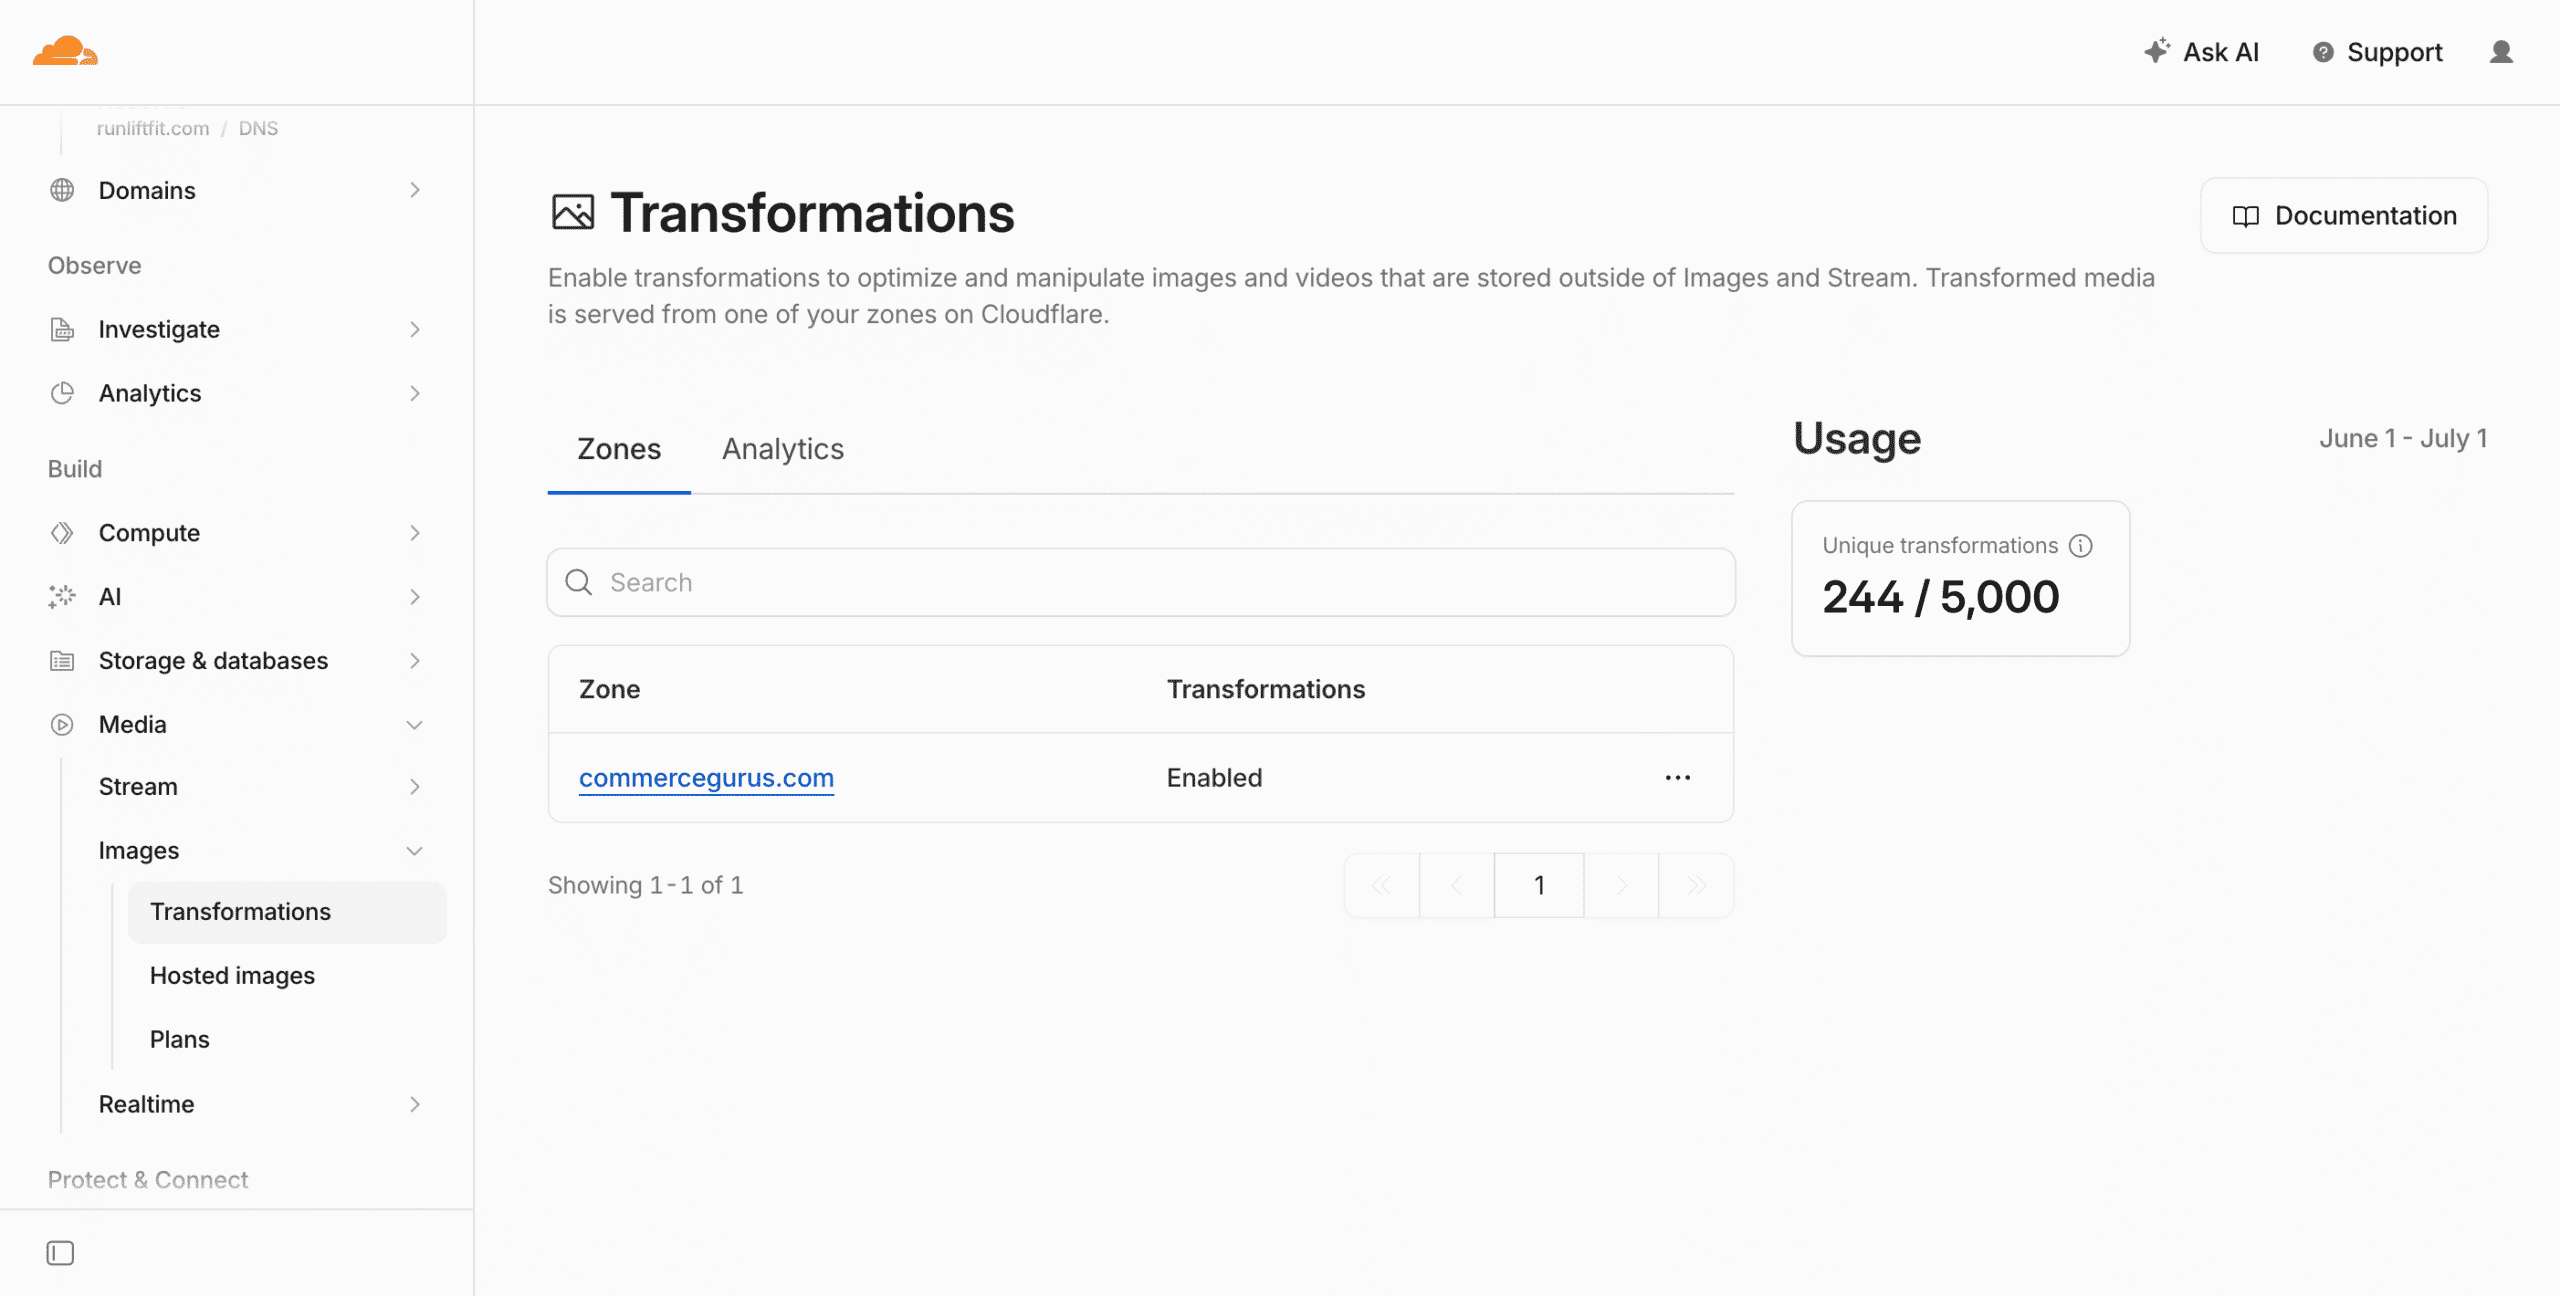Click the Protect & Connect section heading
The width and height of the screenshot is (2560, 1296).
click(x=147, y=1180)
